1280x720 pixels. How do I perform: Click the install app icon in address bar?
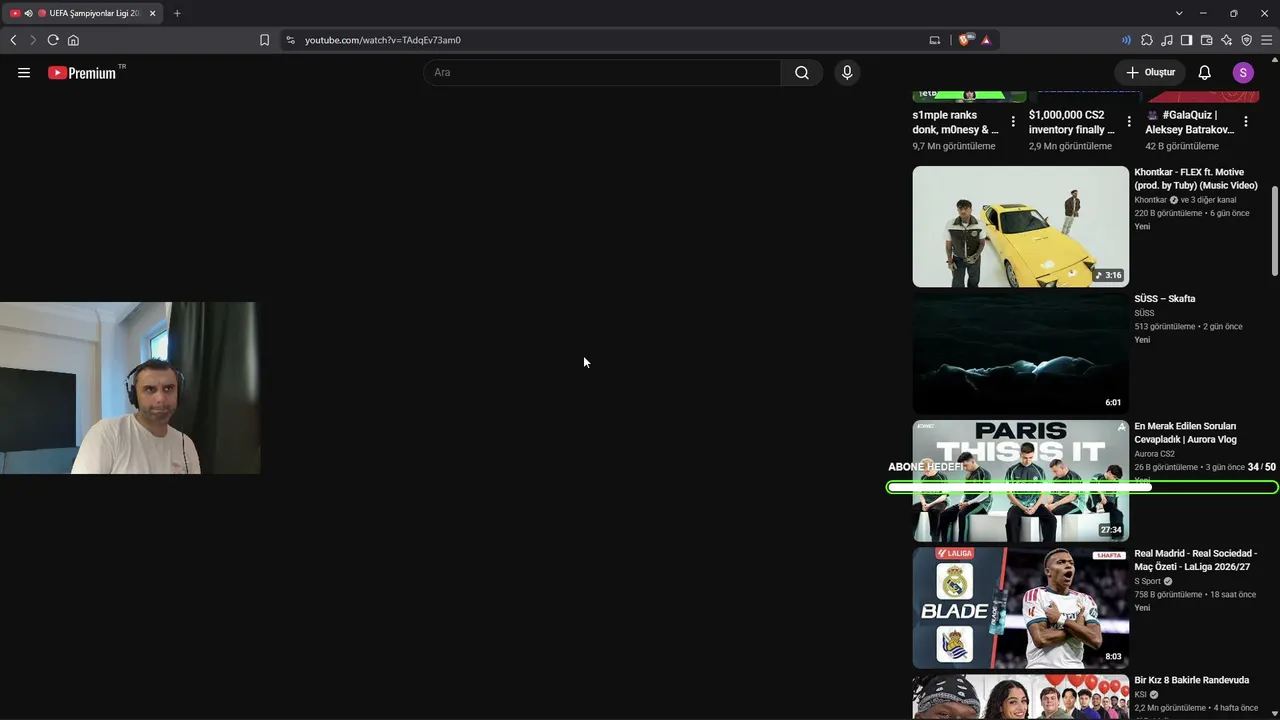coord(935,40)
